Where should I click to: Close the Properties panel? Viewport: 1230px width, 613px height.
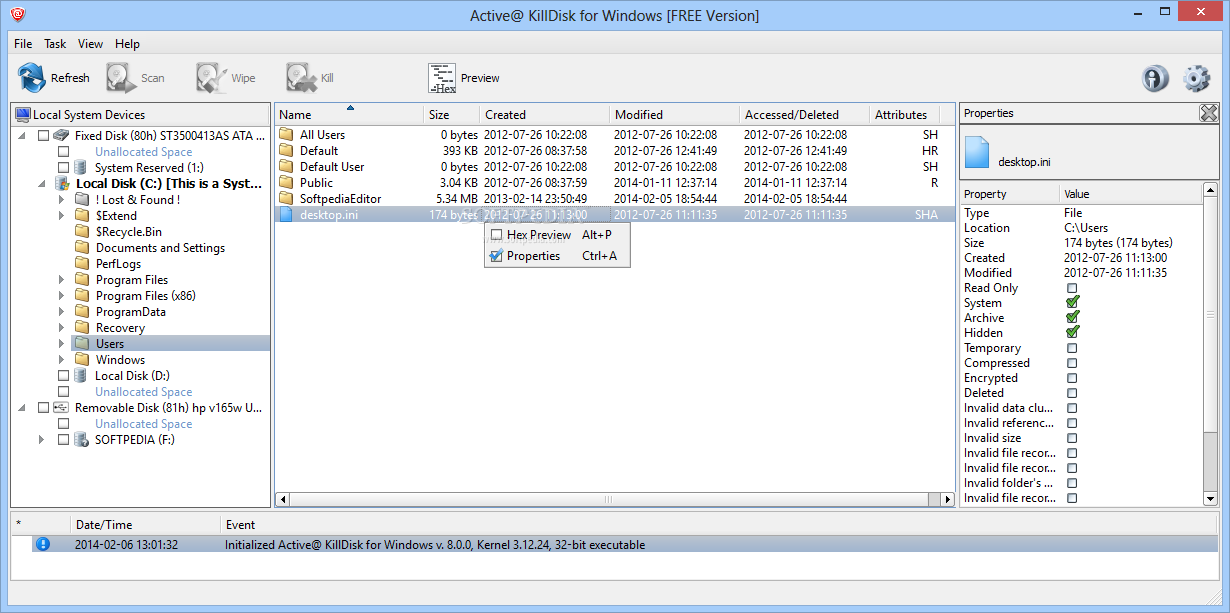(x=1209, y=113)
